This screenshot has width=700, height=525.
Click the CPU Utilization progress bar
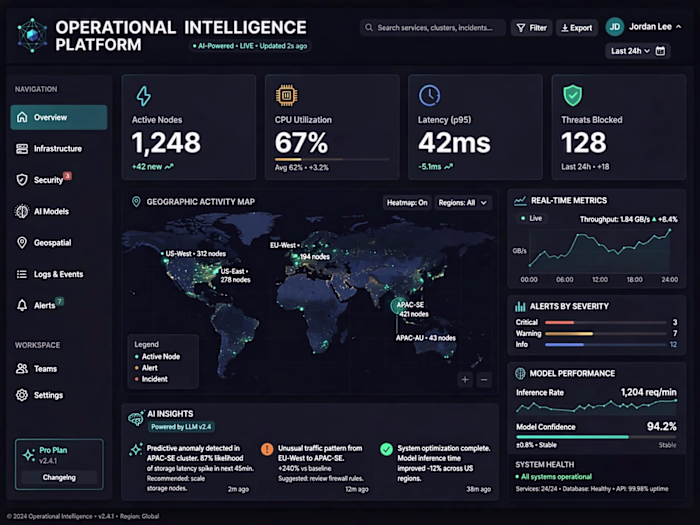coord(332,159)
